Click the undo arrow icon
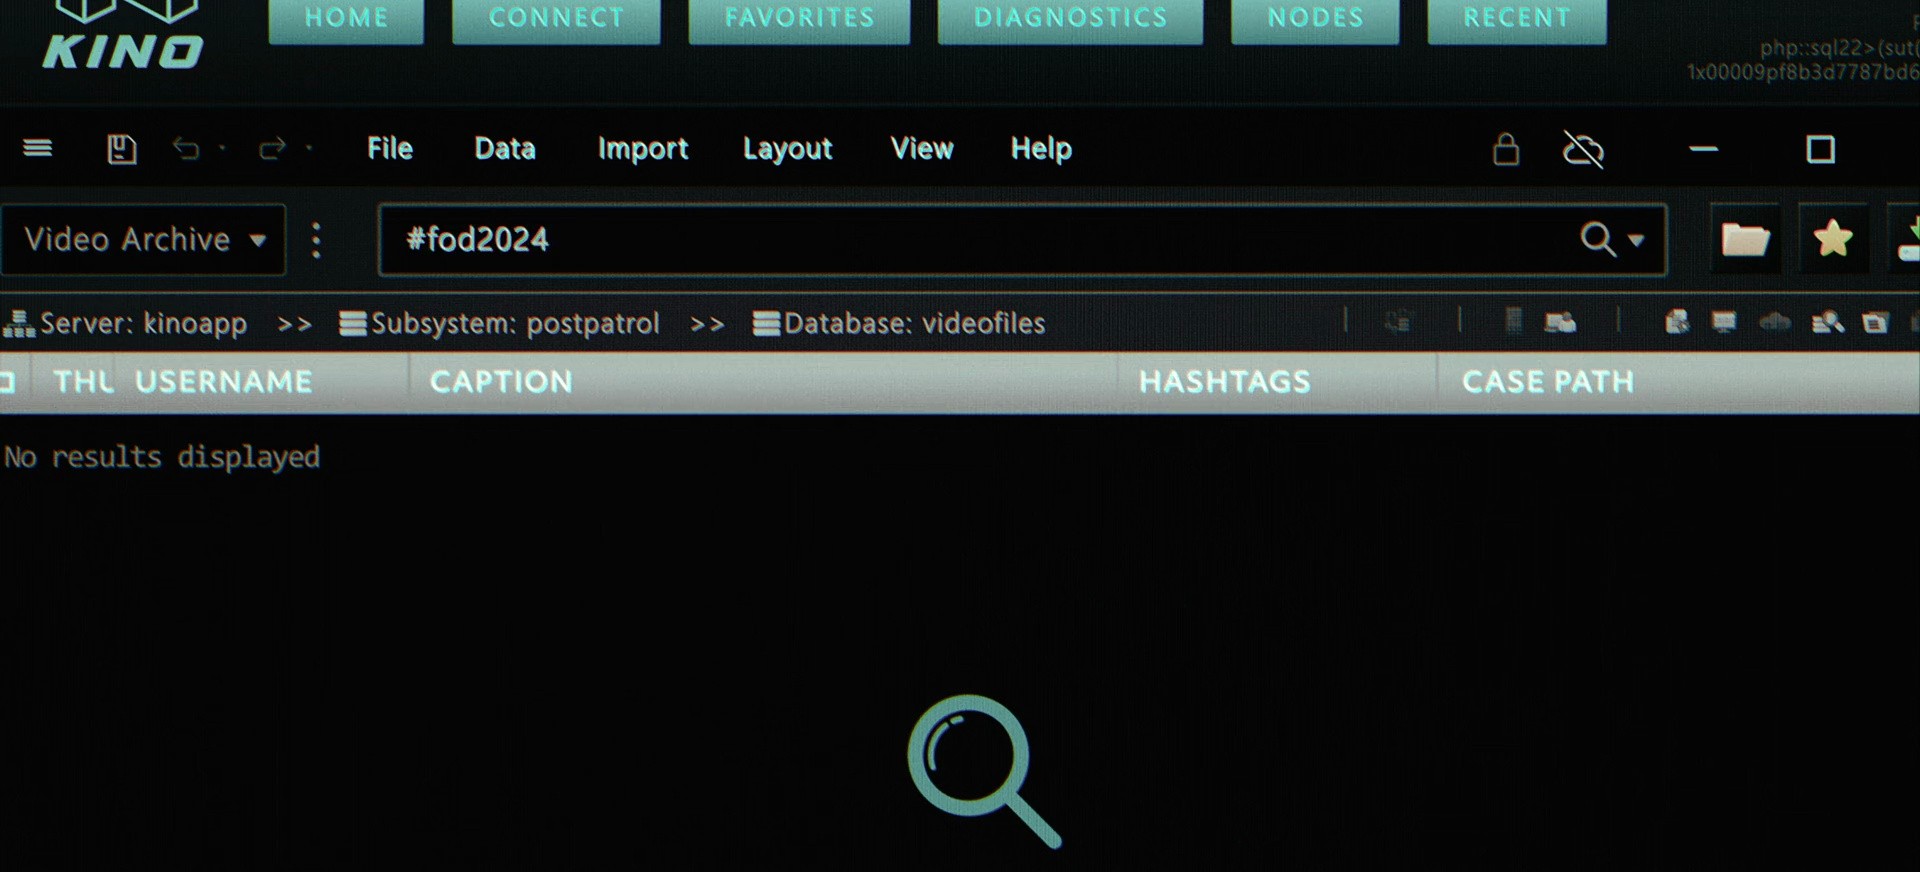The height and width of the screenshot is (872, 1920). pyautogui.click(x=186, y=149)
